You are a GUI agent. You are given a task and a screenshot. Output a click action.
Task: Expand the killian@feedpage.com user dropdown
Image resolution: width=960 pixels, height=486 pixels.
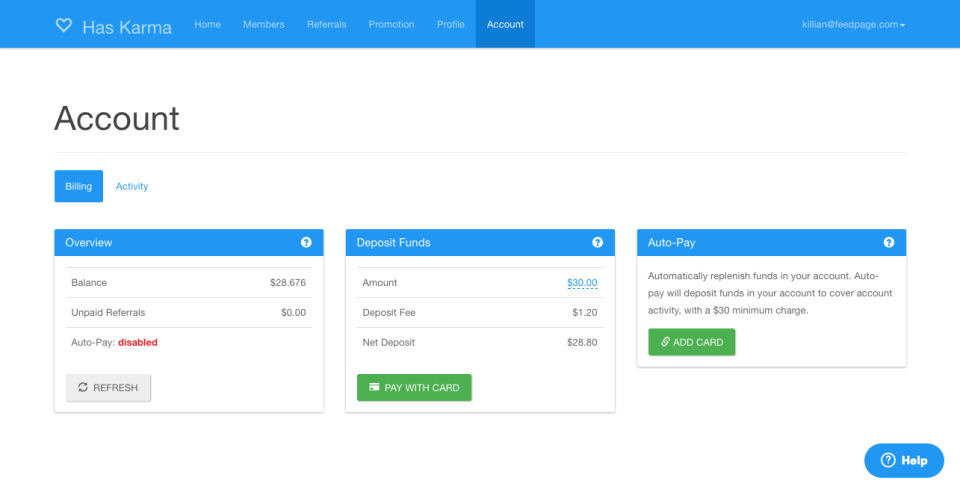click(x=853, y=24)
